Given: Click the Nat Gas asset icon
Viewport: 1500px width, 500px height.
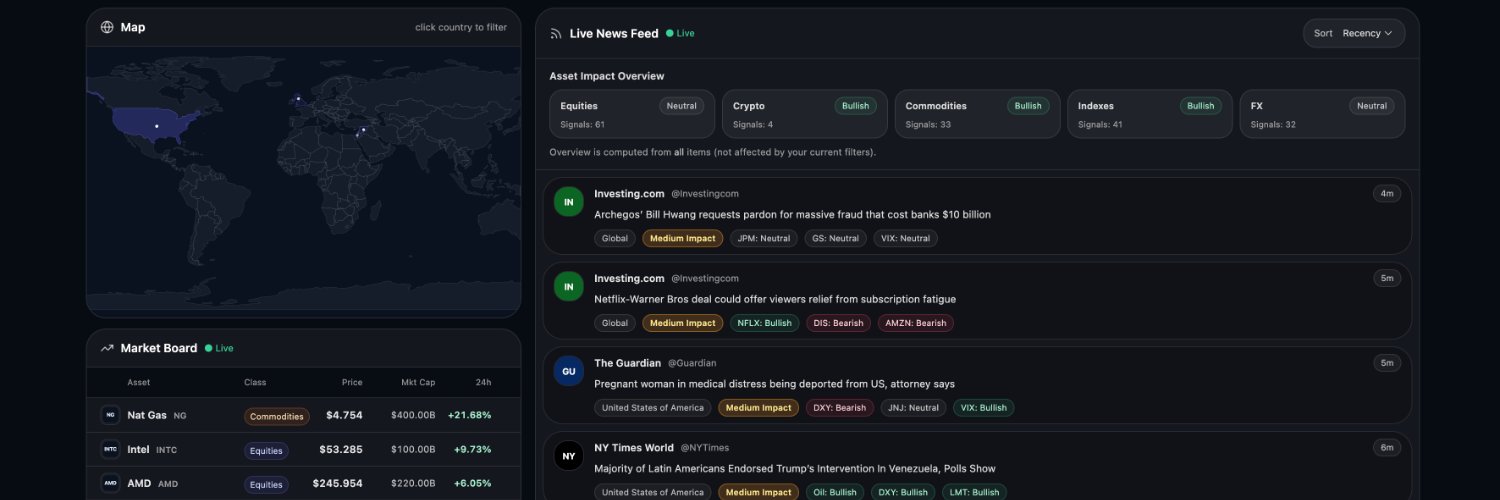Looking at the screenshot, I should [110, 415].
